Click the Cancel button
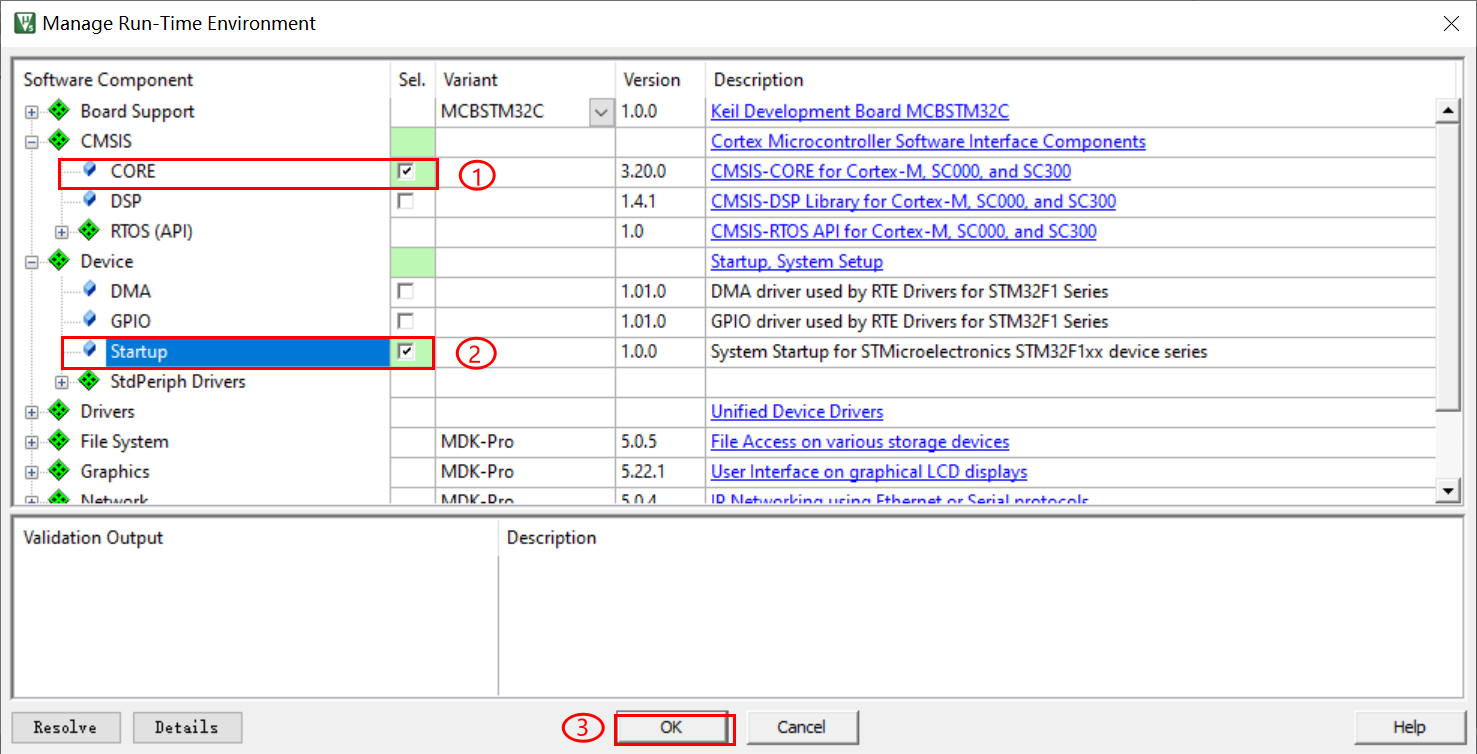The width and height of the screenshot is (1477, 754). tap(802, 727)
